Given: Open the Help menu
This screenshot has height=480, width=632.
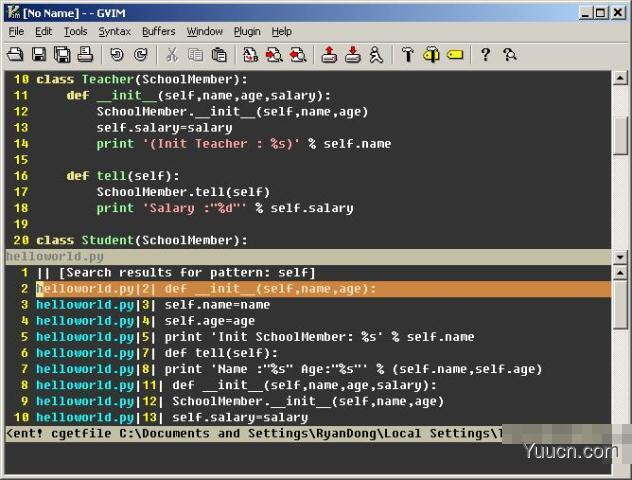Looking at the screenshot, I should click(281, 31).
